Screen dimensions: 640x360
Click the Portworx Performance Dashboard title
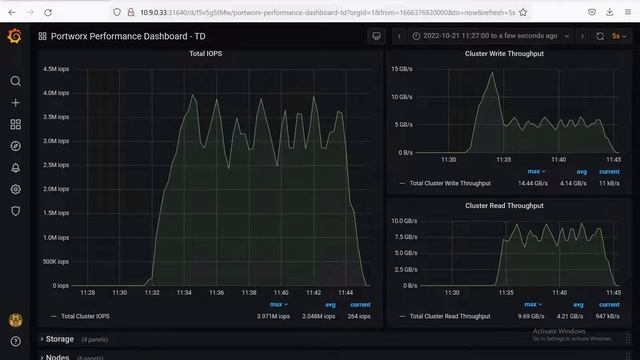128,36
